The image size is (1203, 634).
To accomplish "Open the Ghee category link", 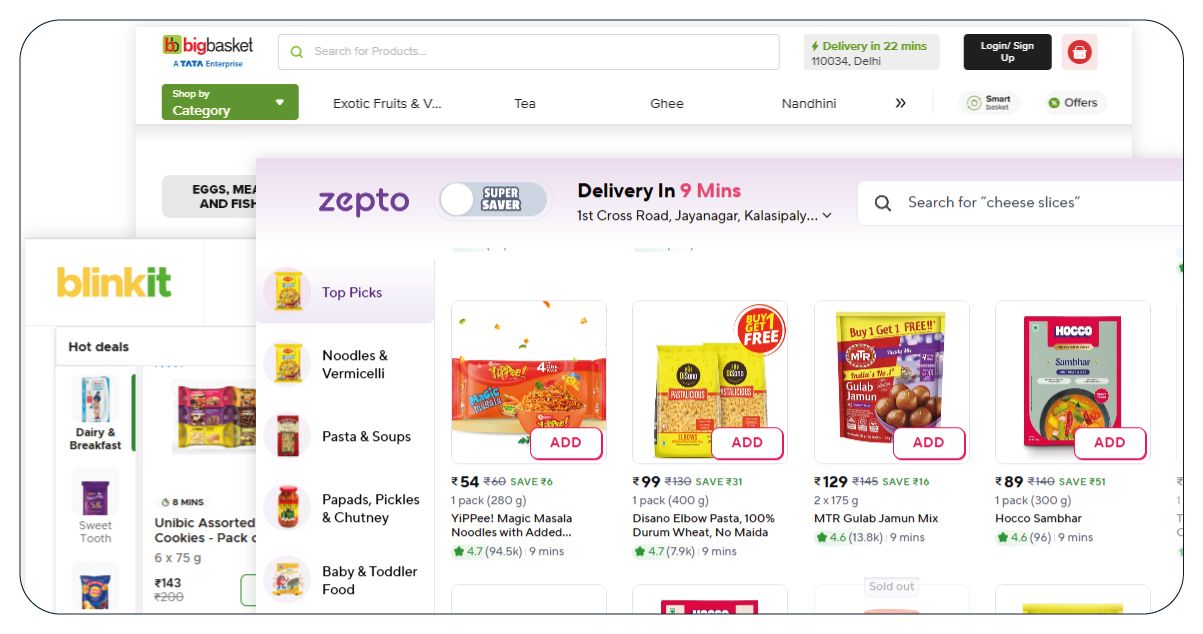I will [667, 103].
